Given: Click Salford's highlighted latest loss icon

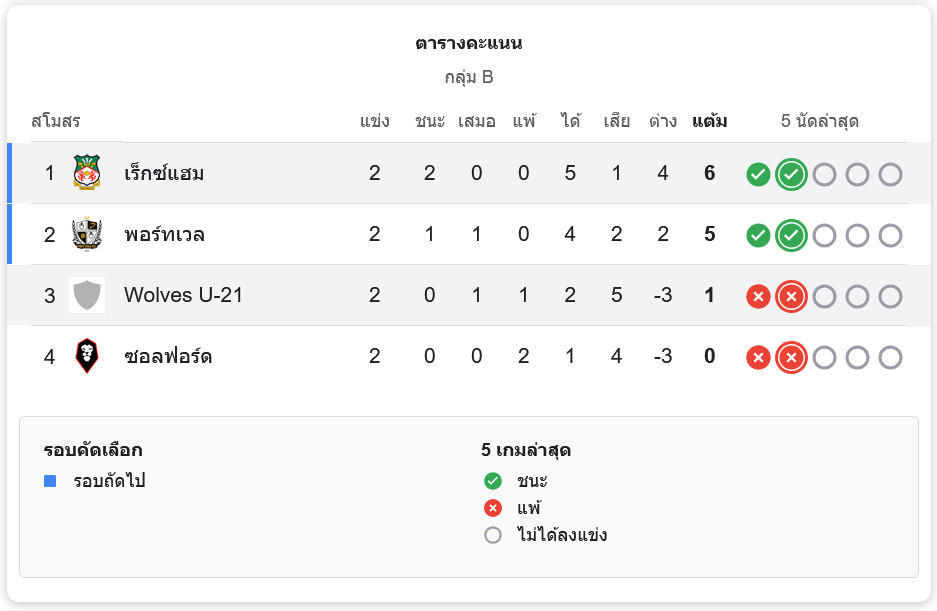Looking at the screenshot, I should (x=791, y=358).
